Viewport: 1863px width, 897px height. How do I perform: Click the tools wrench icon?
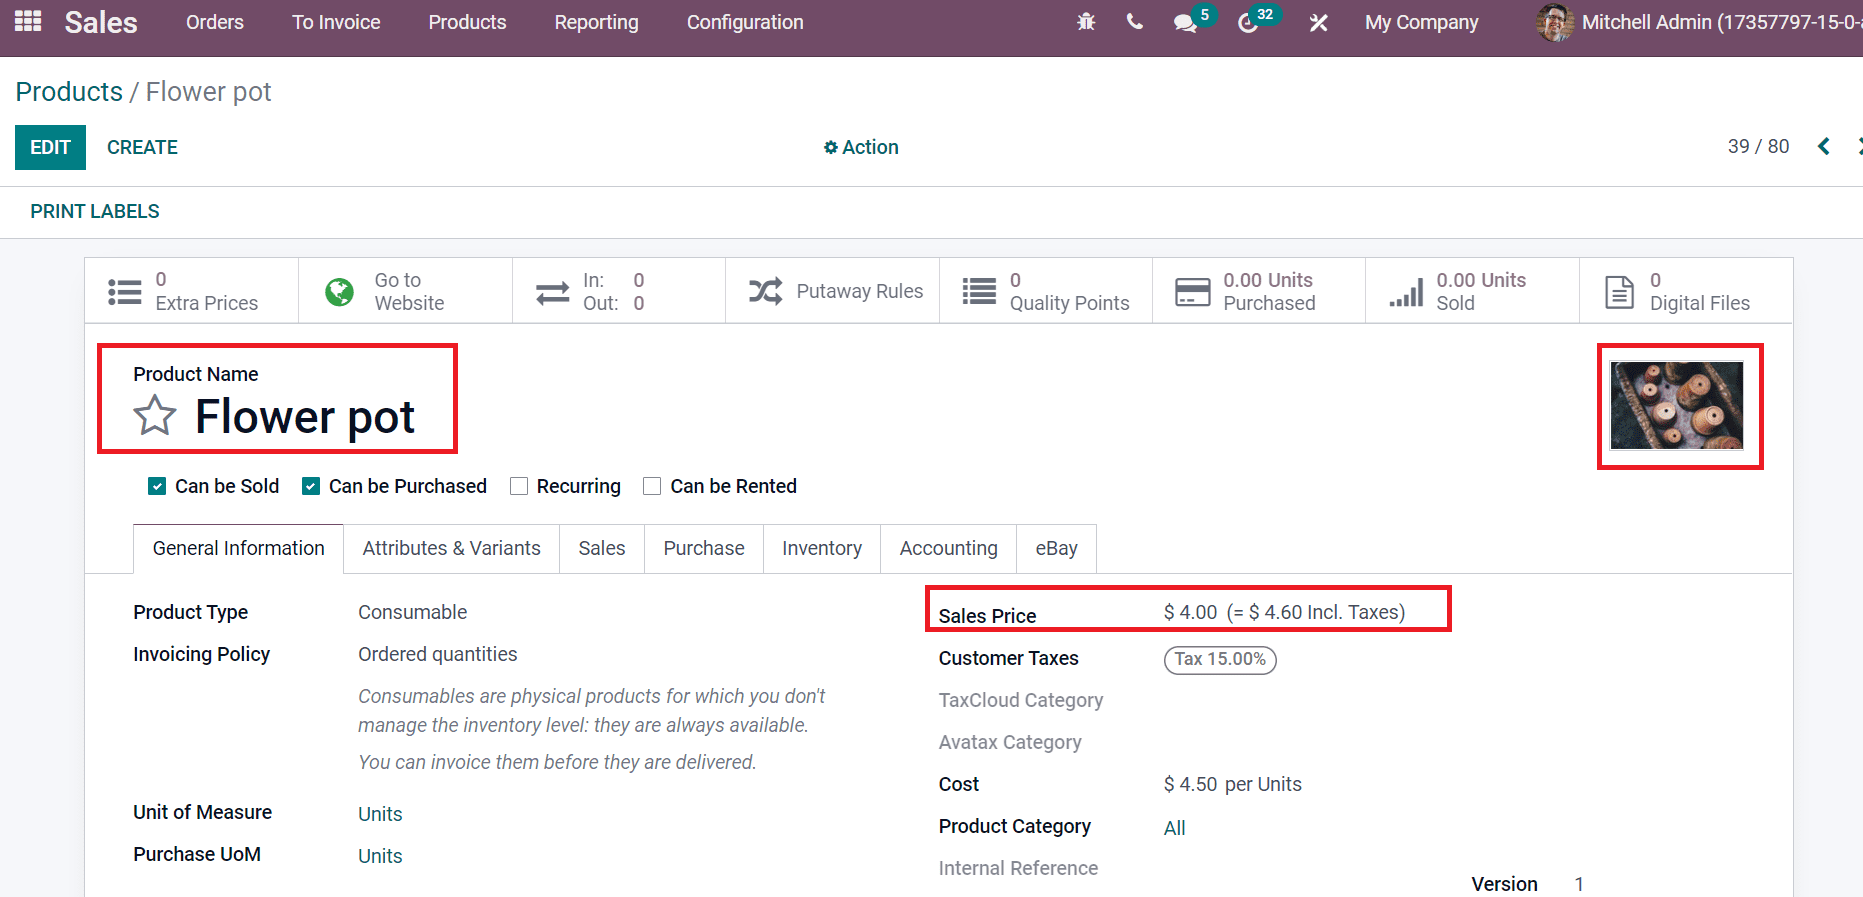1319,22
